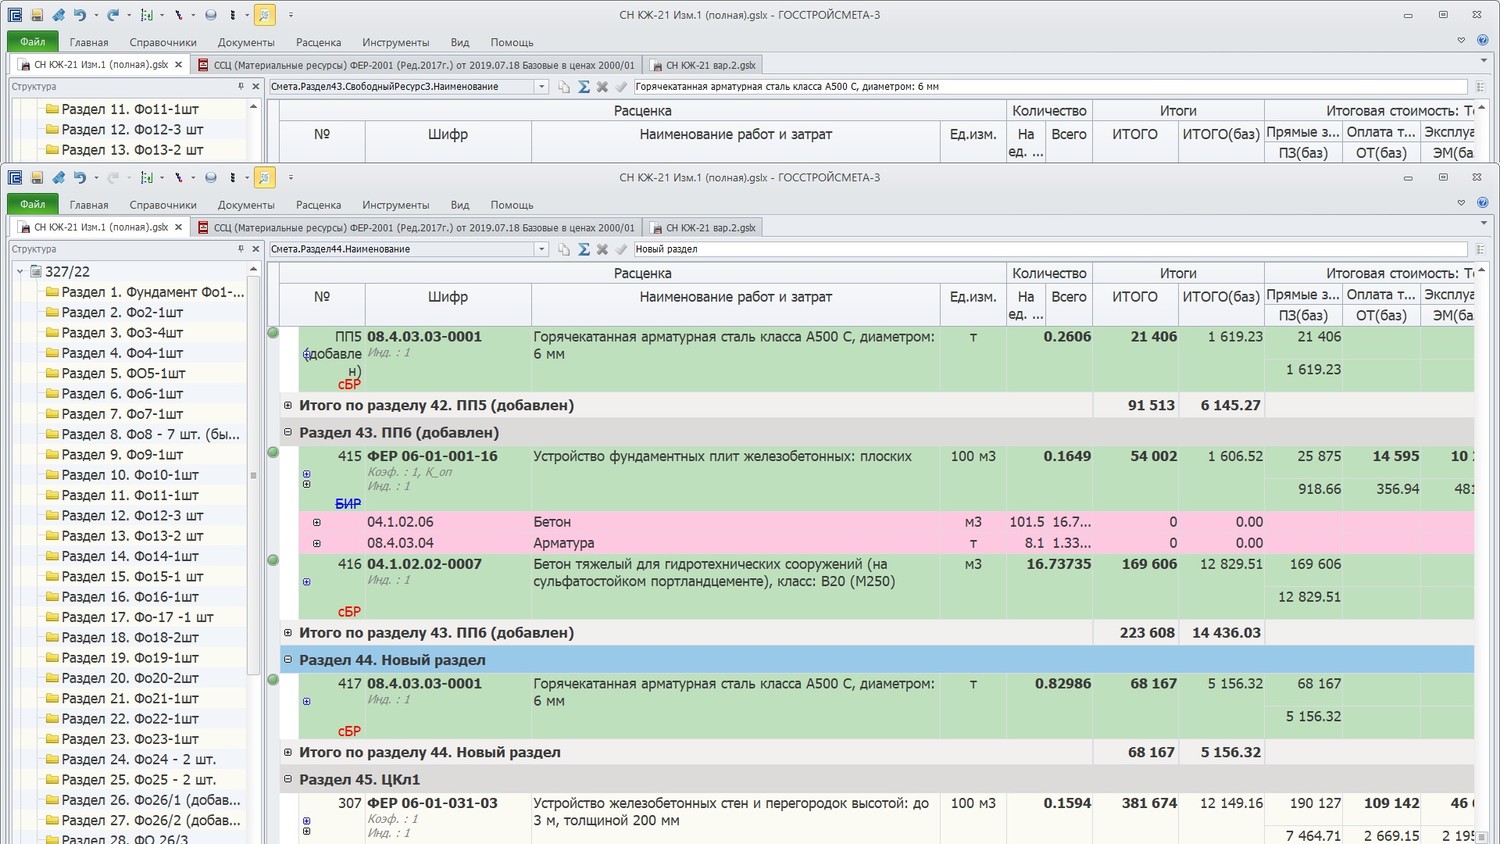Image resolution: width=1500 pixels, height=844 pixels.
Task: Click the highlighted yellow search icon in the lower toolbar
Action: coord(264,178)
